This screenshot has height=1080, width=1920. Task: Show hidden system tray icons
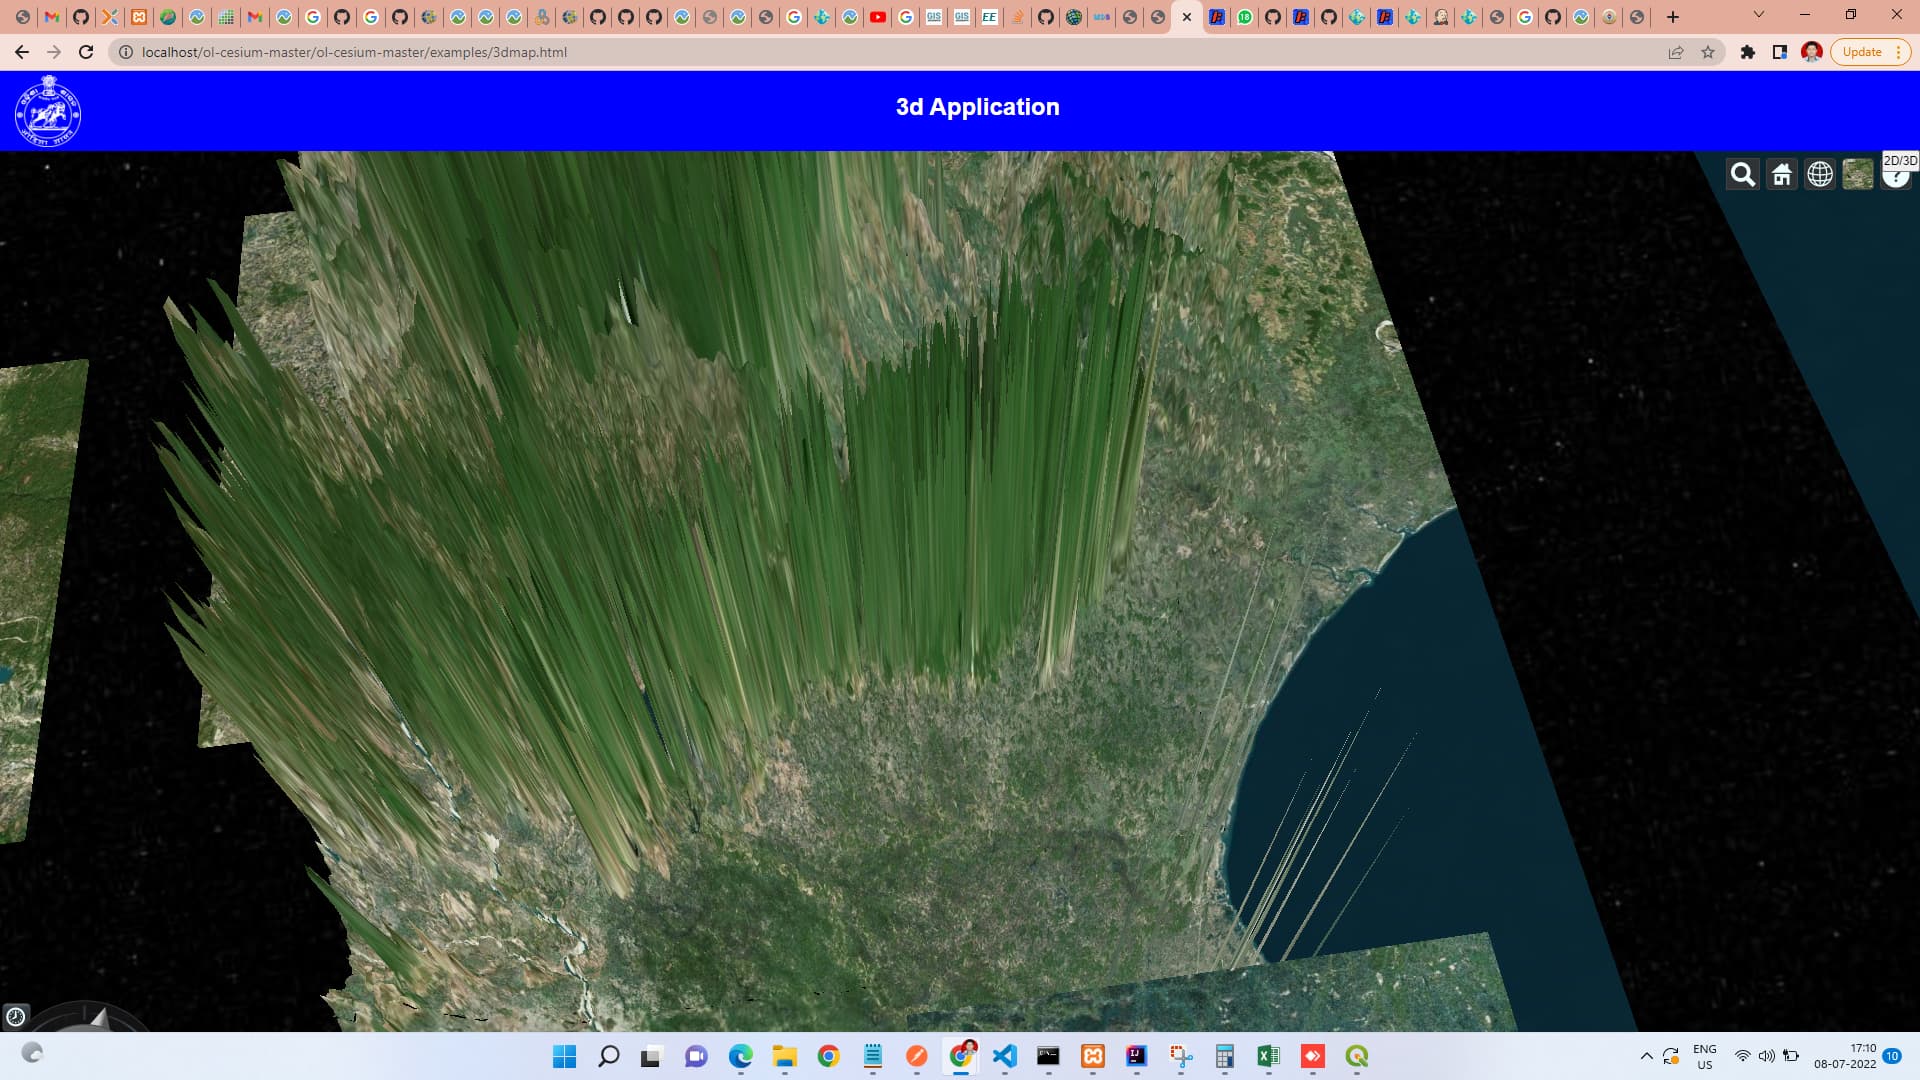tap(1646, 1056)
